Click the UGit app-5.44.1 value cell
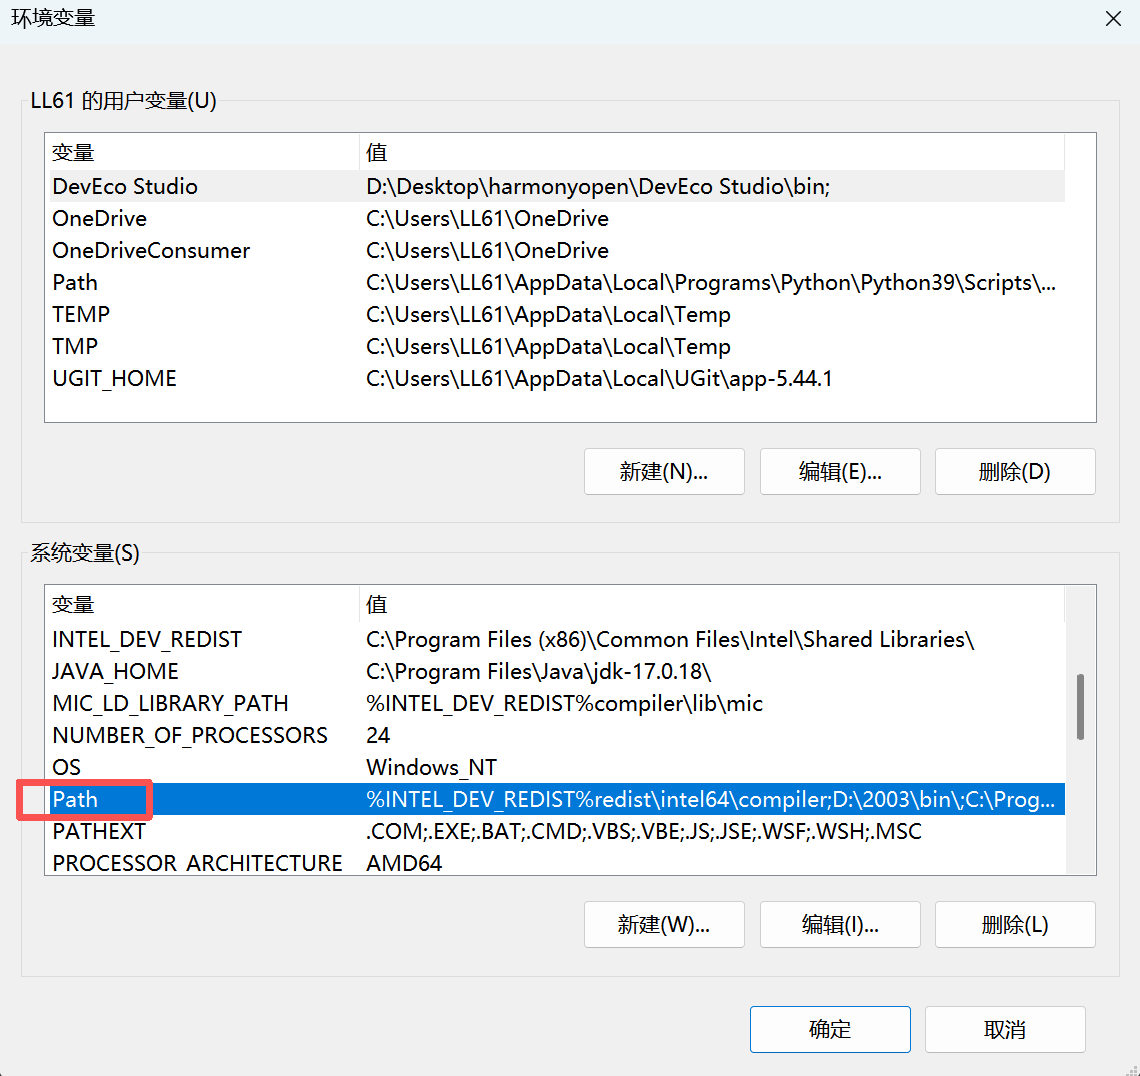Viewport: 1140px width, 1076px height. point(598,379)
